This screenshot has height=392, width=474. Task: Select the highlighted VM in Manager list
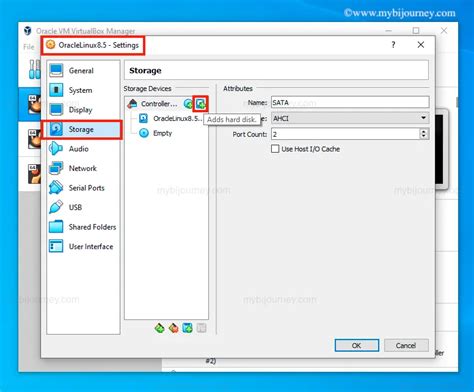(x=31, y=105)
